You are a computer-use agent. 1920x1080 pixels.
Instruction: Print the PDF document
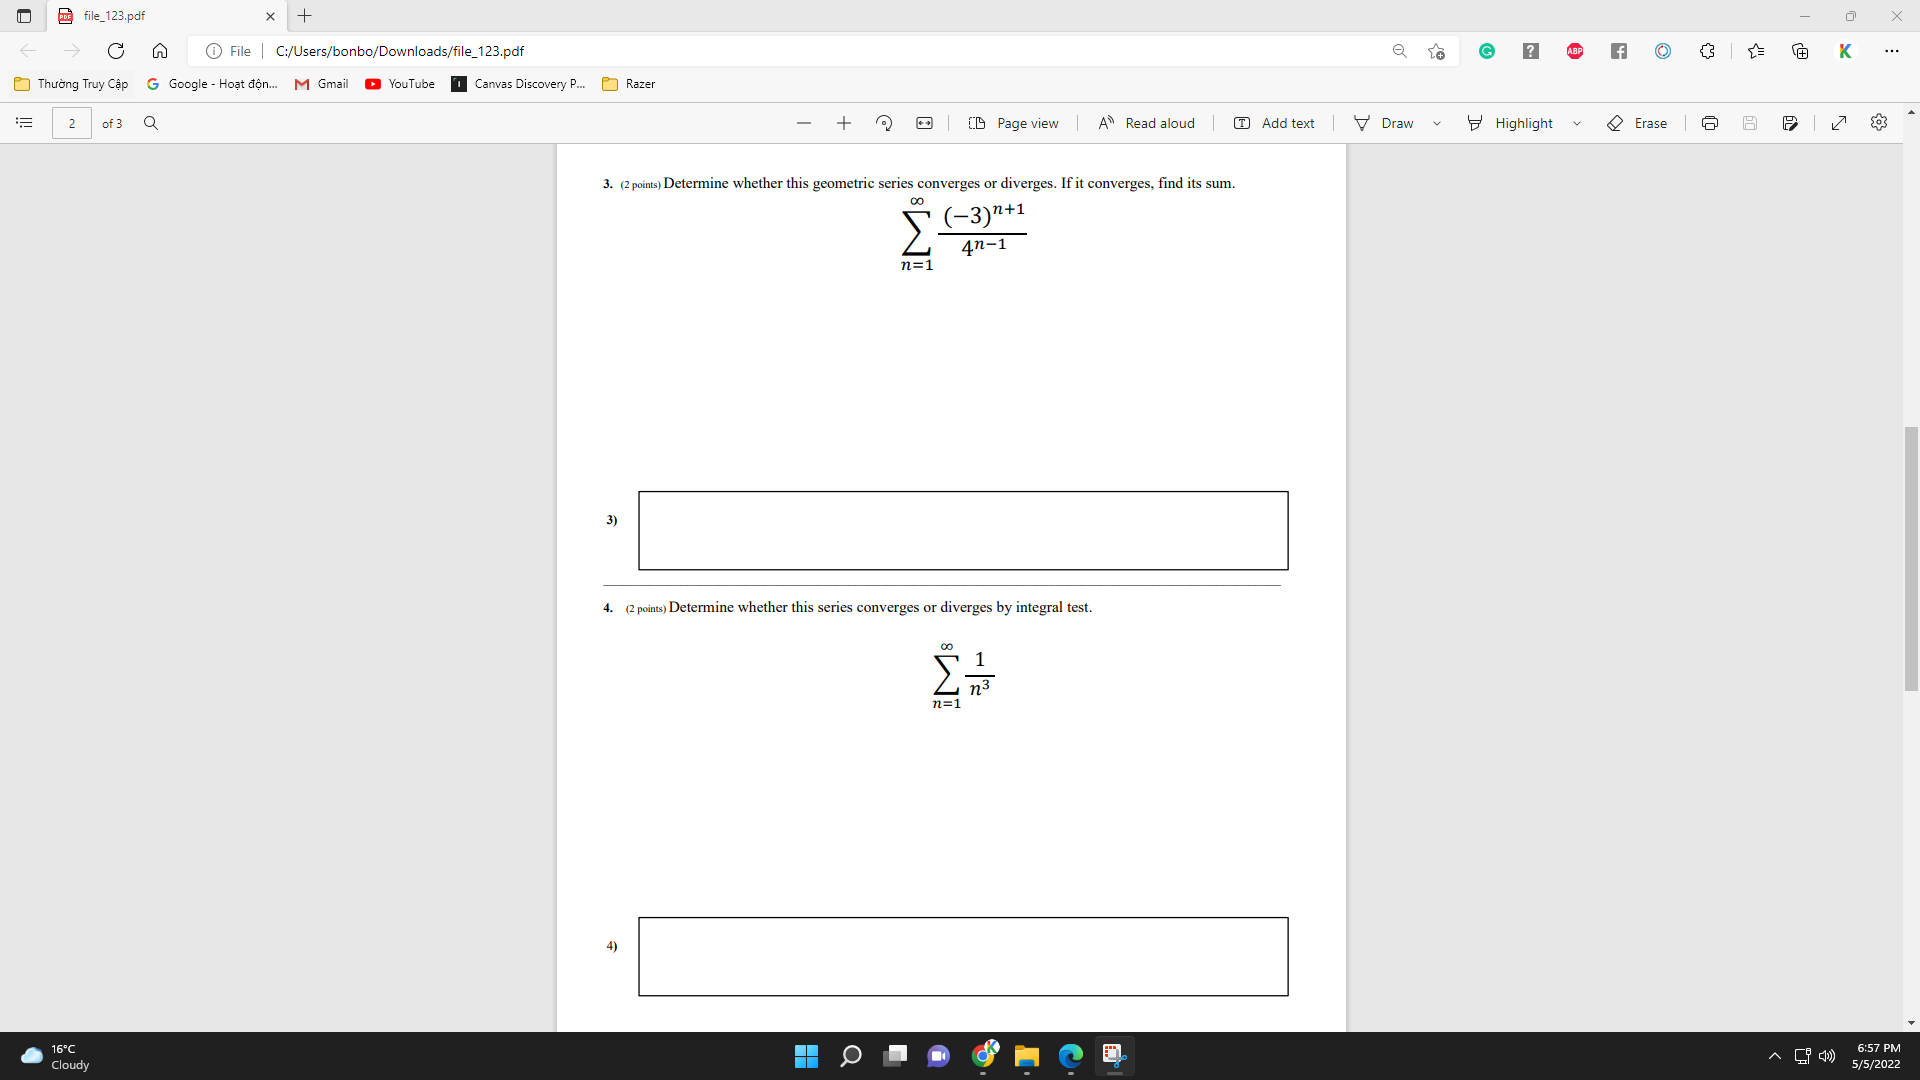(1709, 122)
